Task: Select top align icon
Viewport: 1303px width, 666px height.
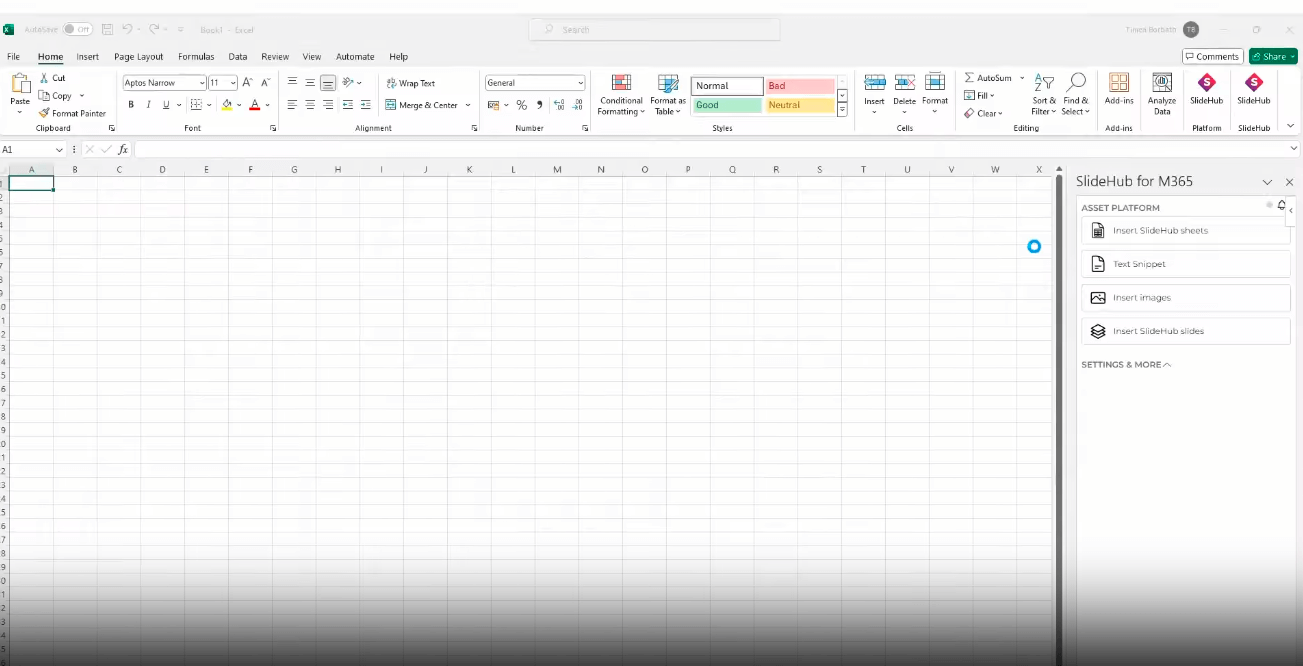Action: click(292, 83)
